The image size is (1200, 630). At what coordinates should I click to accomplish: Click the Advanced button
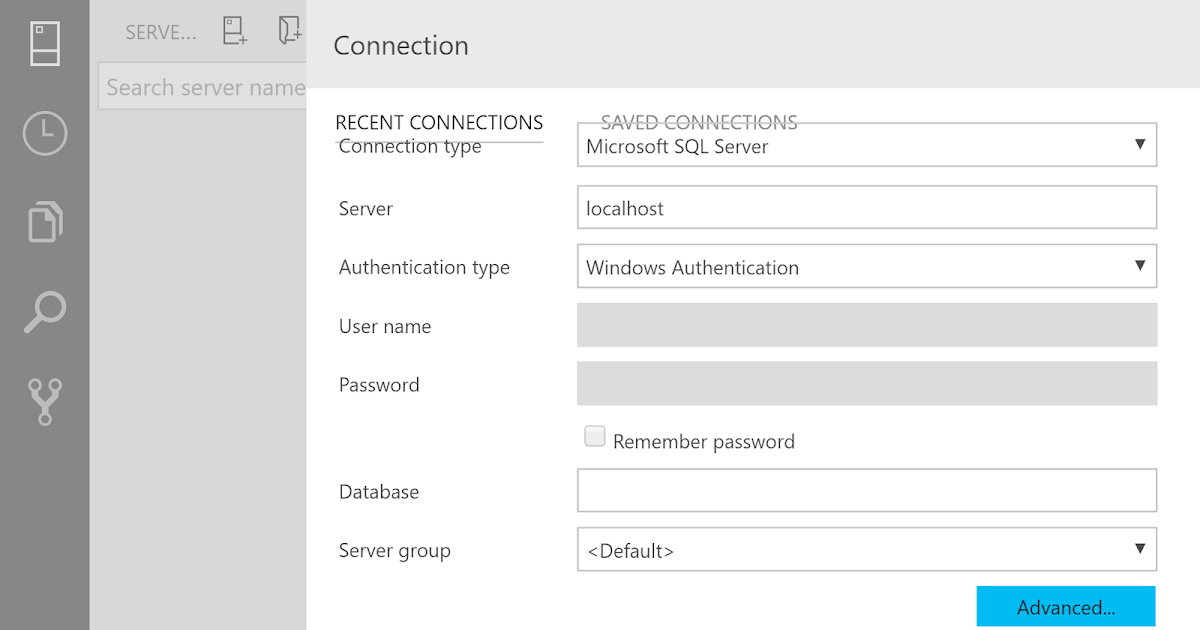point(1066,607)
